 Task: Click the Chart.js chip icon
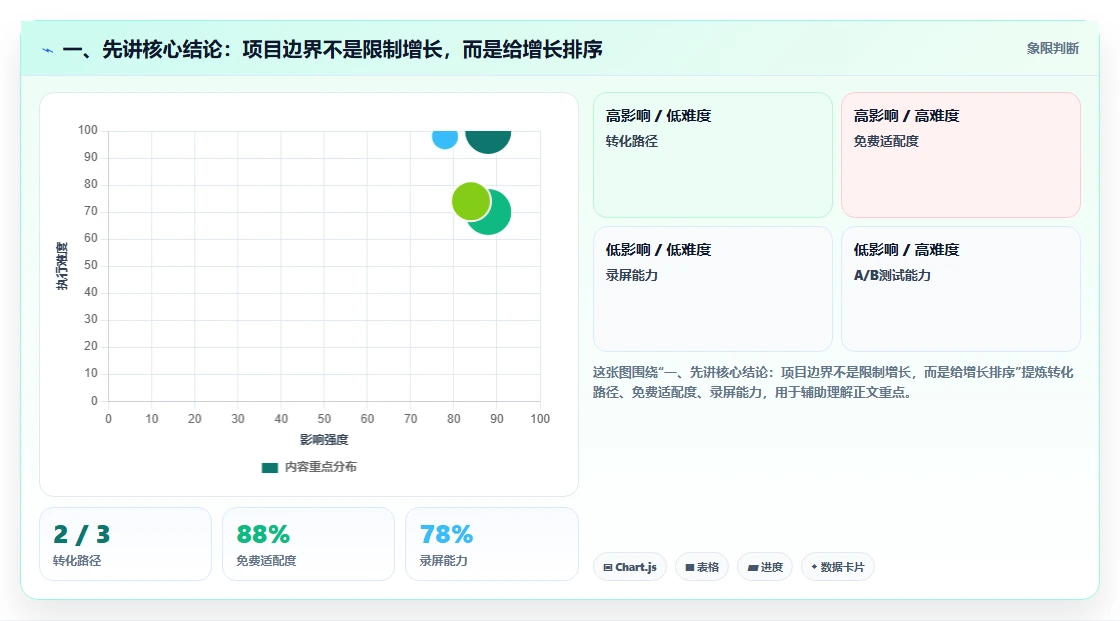coord(608,567)
